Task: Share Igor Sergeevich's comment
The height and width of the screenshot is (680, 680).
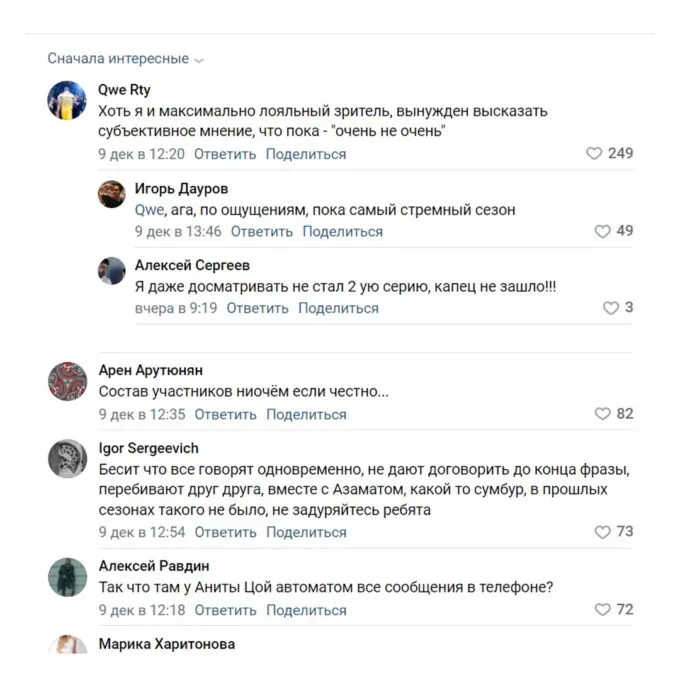Action: (306, 532)
